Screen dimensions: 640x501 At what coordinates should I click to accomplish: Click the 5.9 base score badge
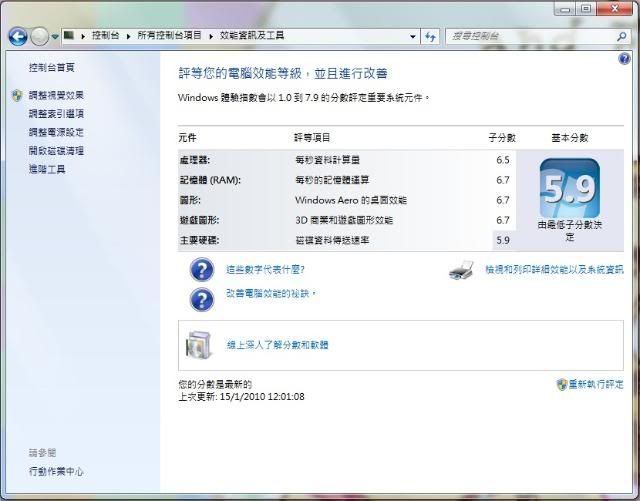(x=569, y=187)
